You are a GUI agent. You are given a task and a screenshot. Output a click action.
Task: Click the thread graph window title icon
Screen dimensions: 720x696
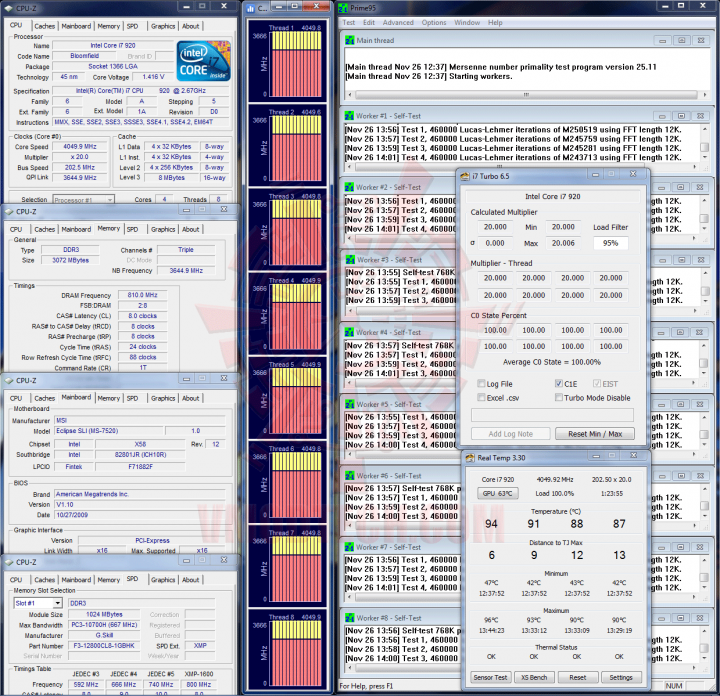pos(250,8)
